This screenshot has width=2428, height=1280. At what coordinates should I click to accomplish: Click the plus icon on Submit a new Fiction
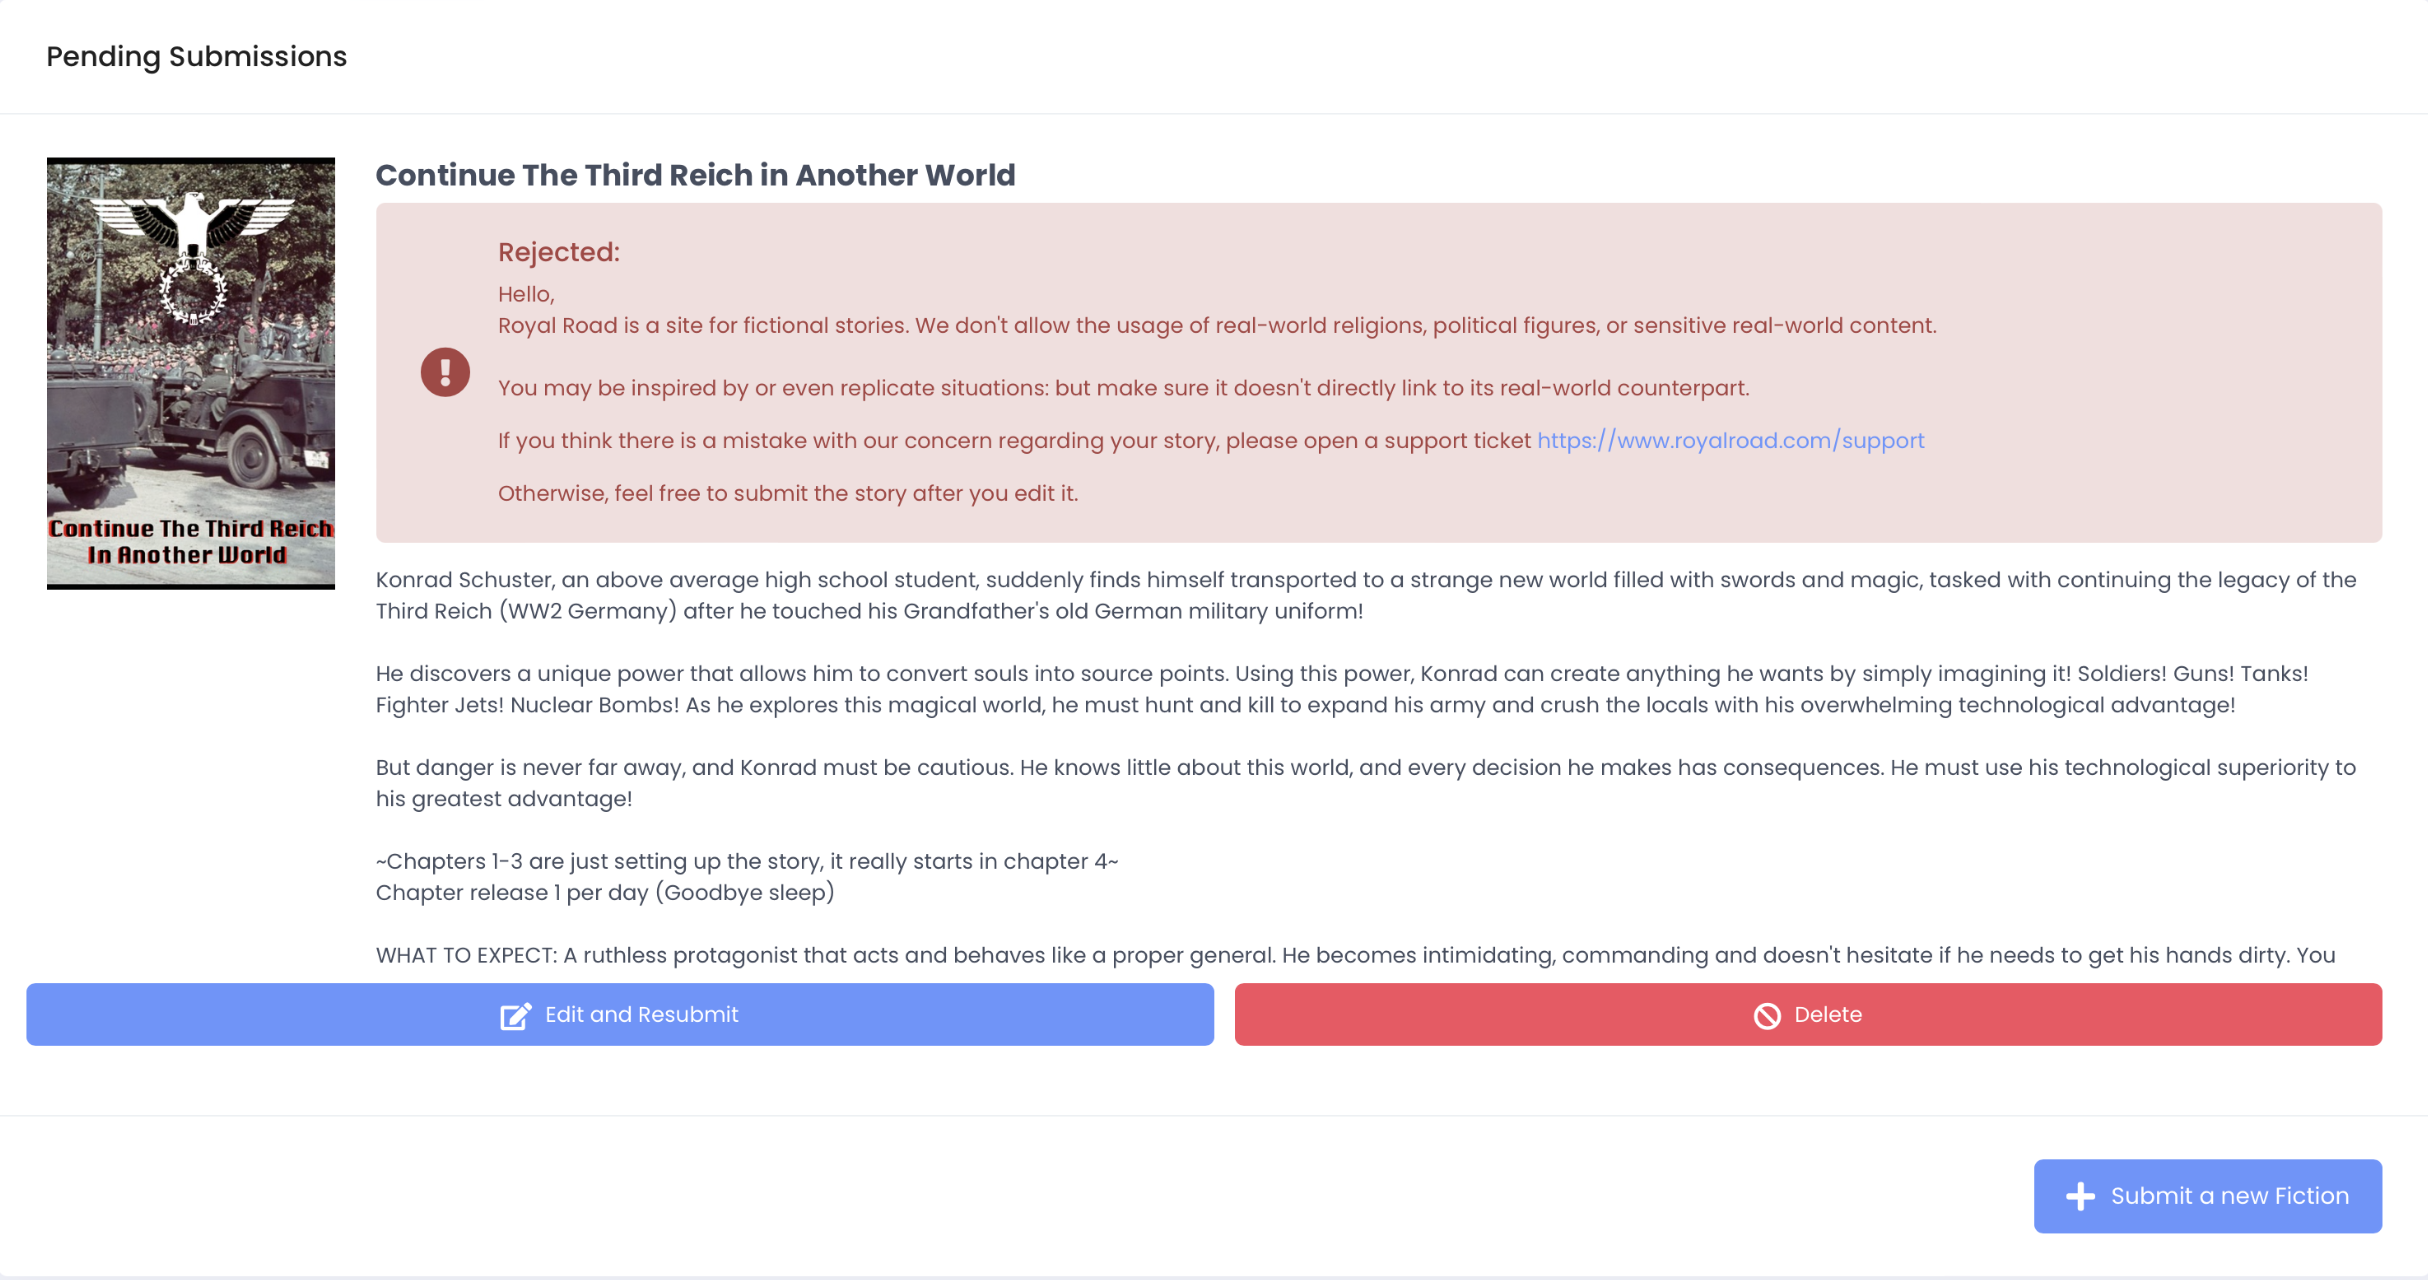click(2080, 1196)
